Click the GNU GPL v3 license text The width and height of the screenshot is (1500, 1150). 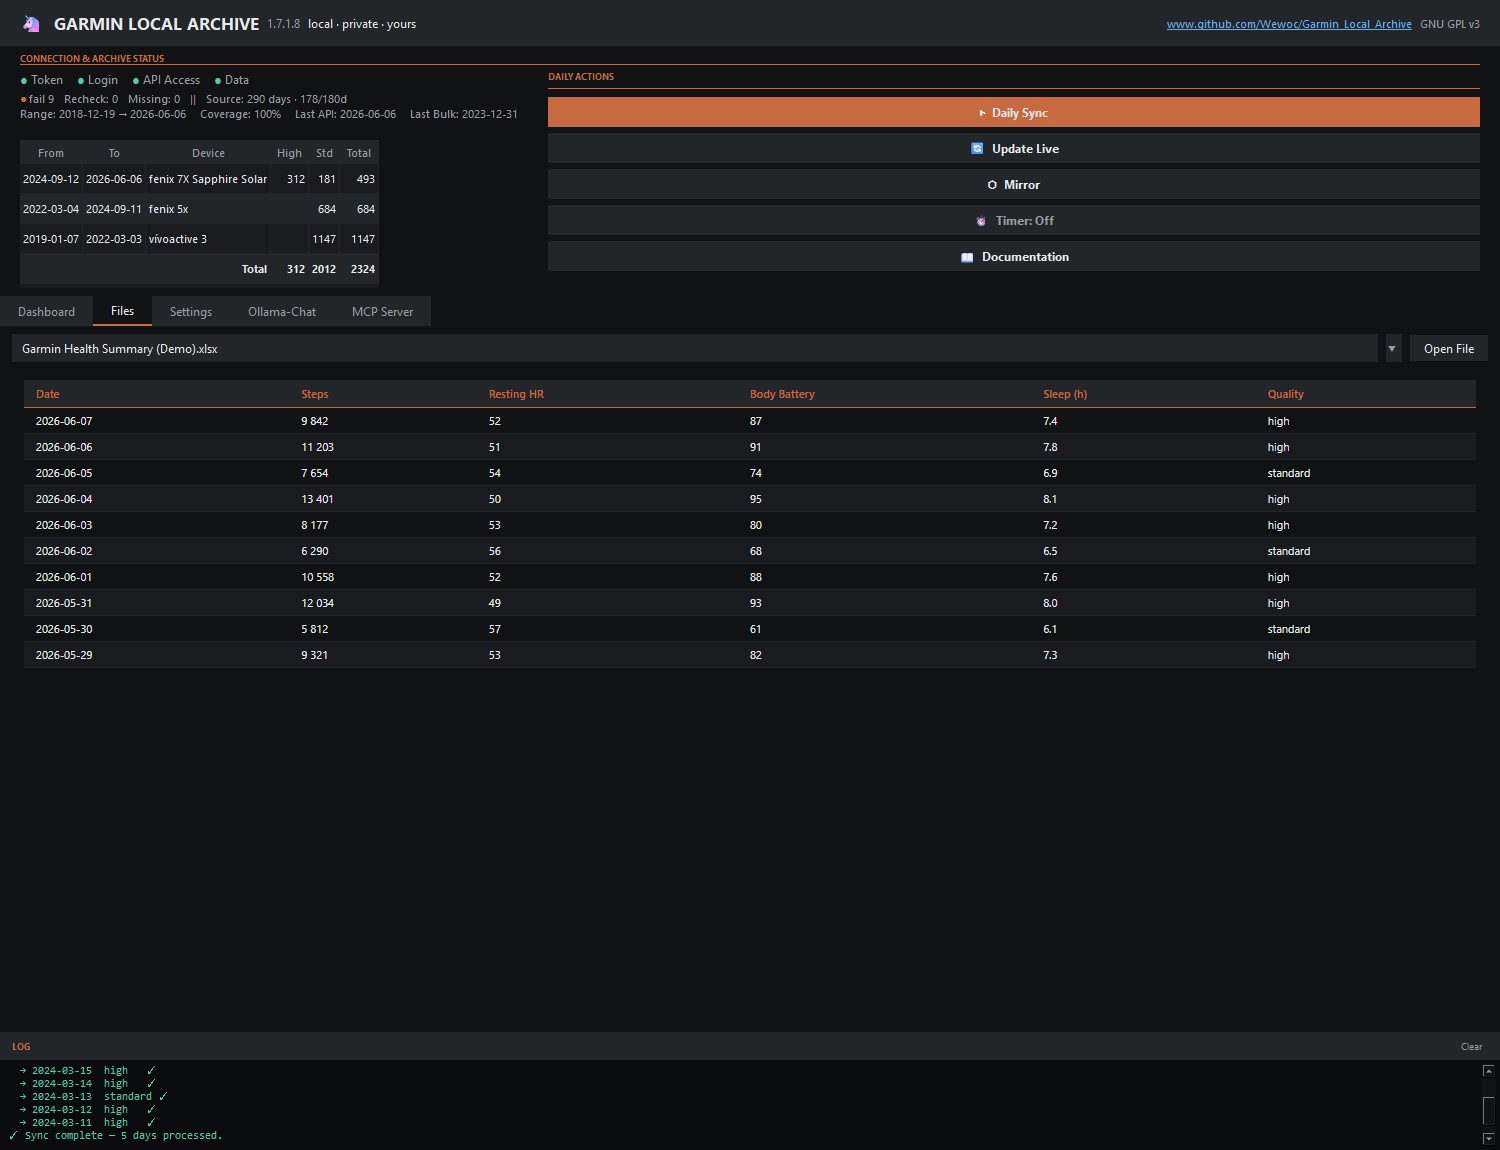pos(1450,24)
